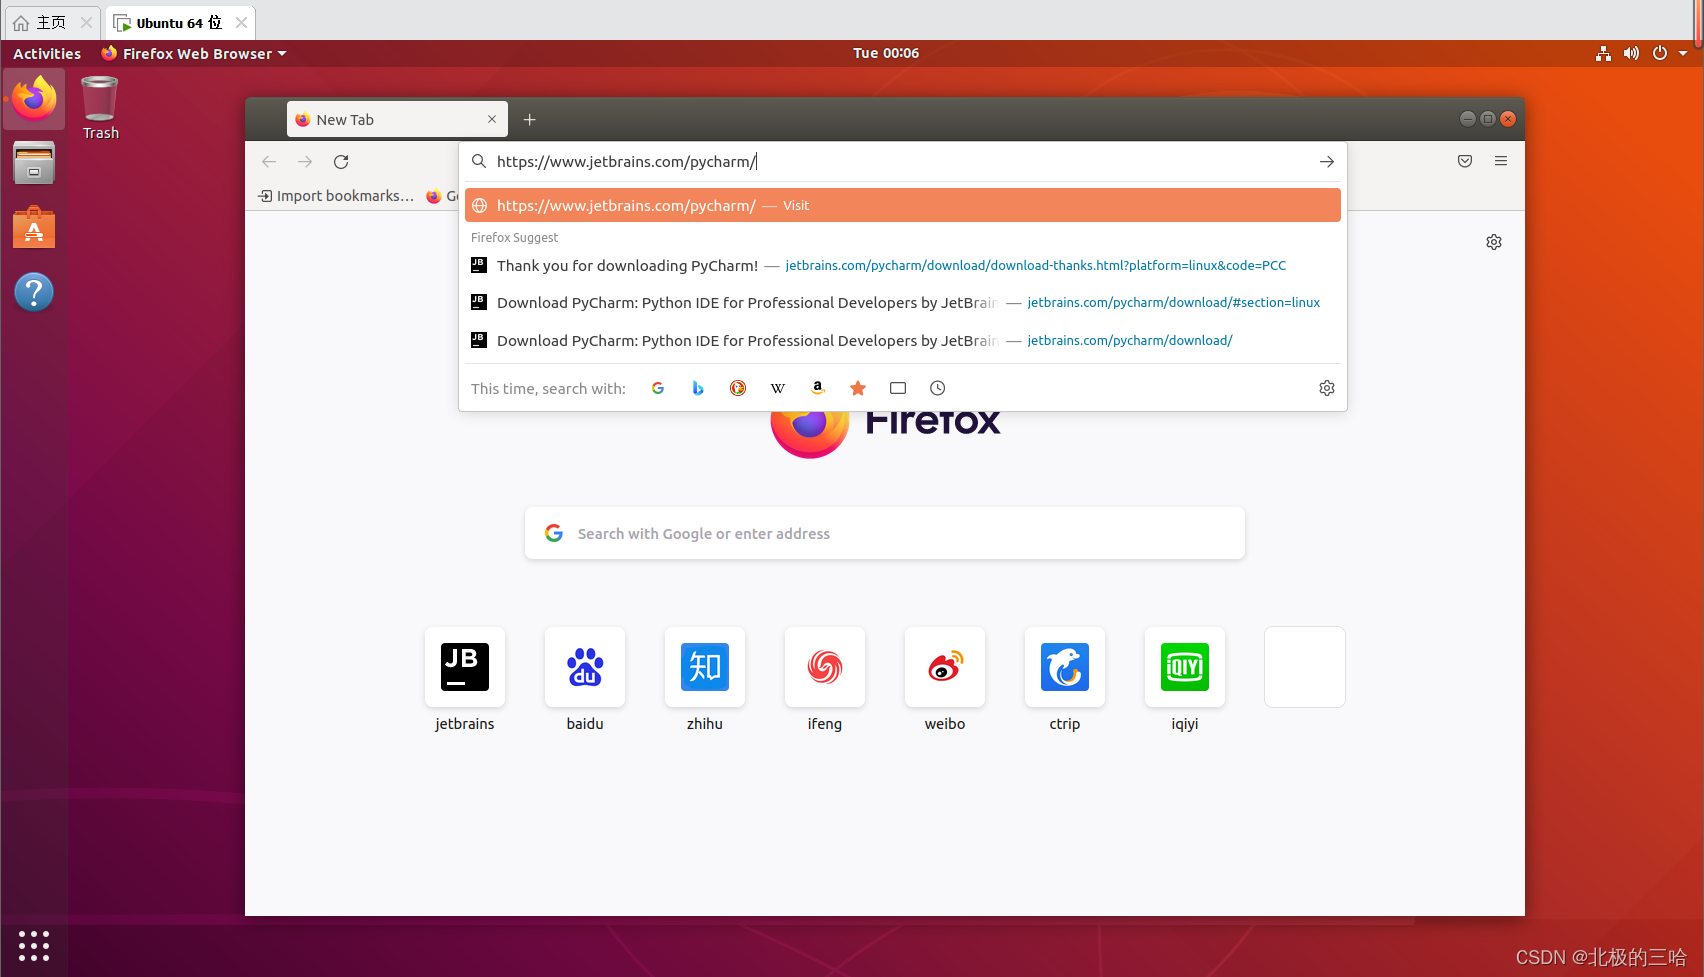Open suggestion with URL jetbrains.com/pycharm/download/
Image resolution: width=1704 pixels, height=977 pixels.
902,340
